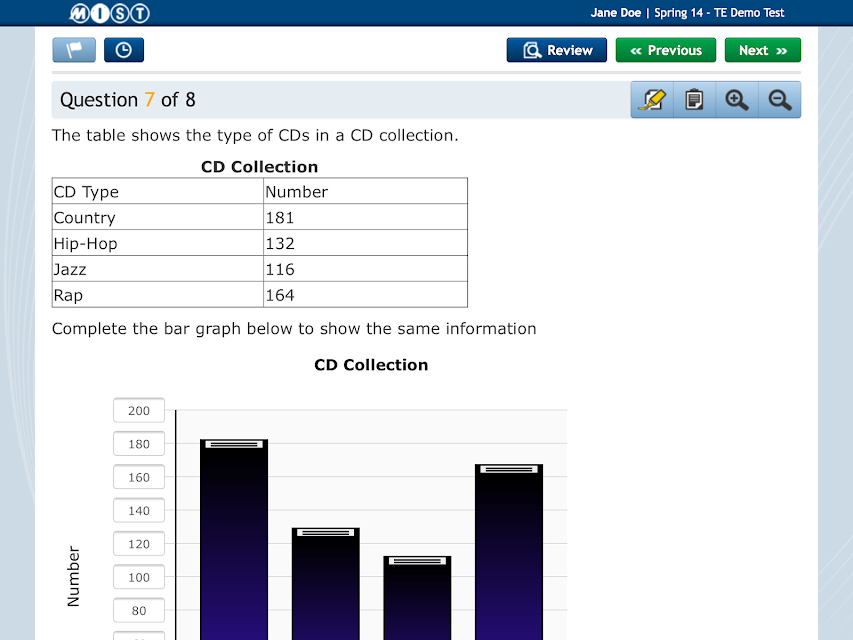Click the Jane Doe user name
The image size is (853, 640).
pyautogui.click(x=615, y=13)
